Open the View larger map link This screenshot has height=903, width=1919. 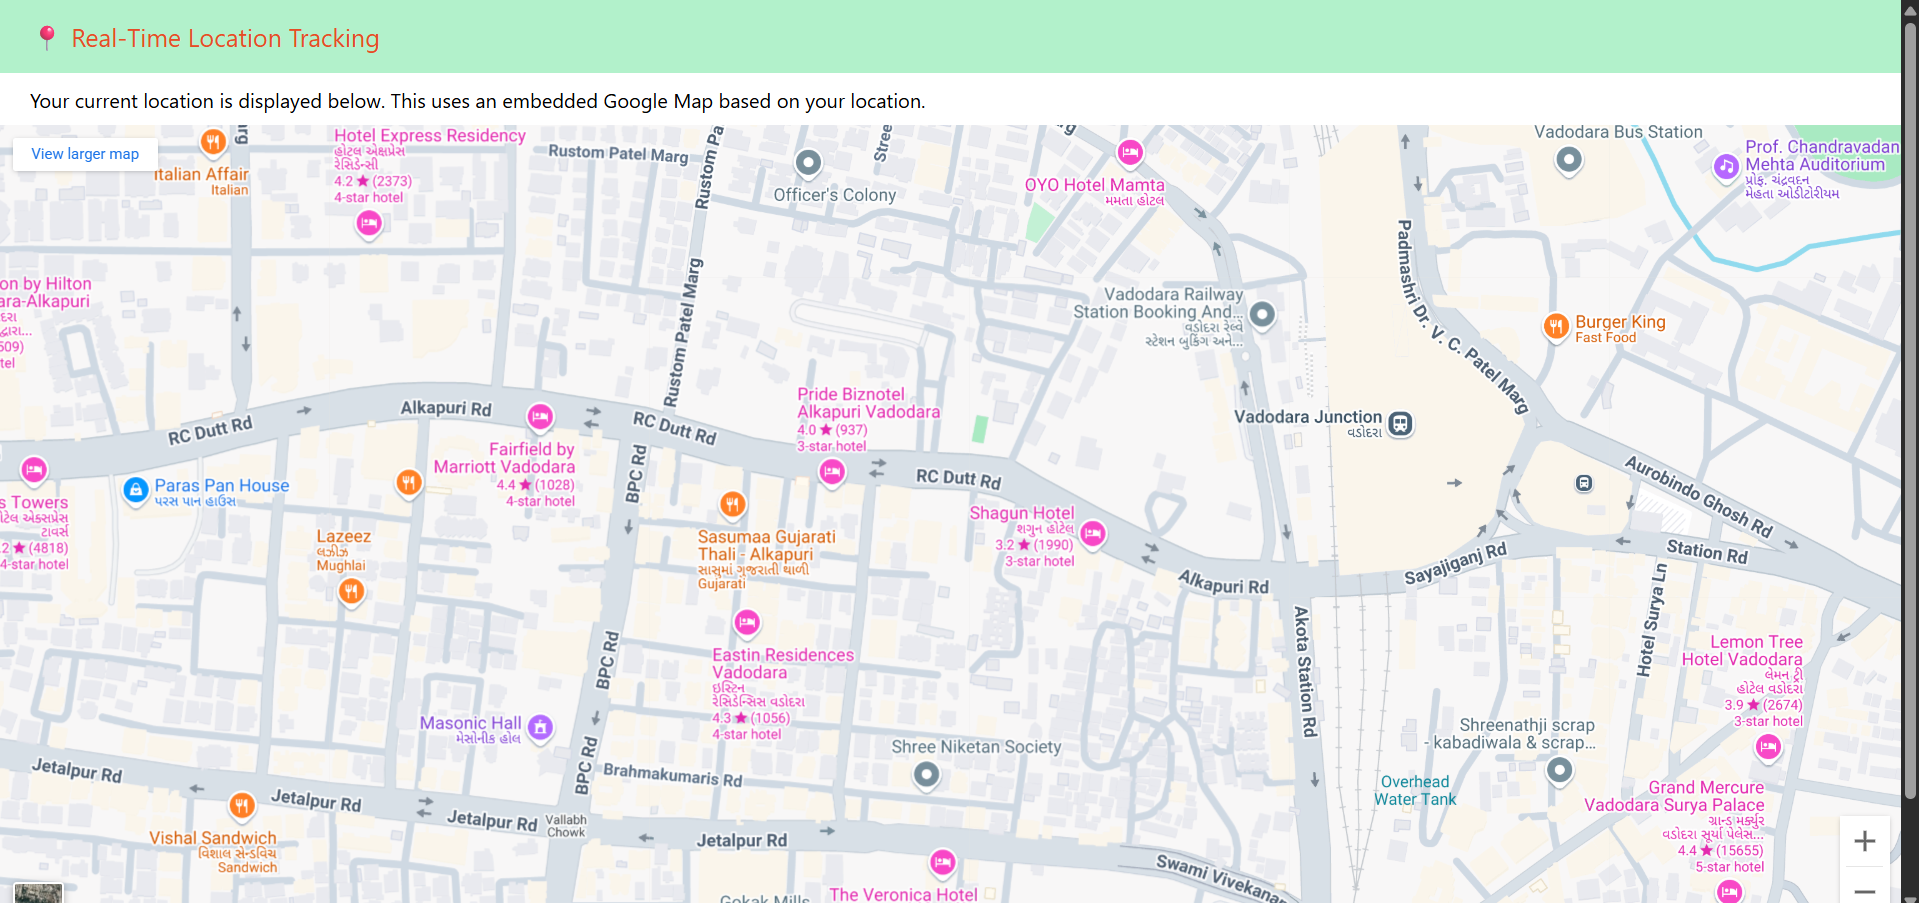click(x=85, y=154)
